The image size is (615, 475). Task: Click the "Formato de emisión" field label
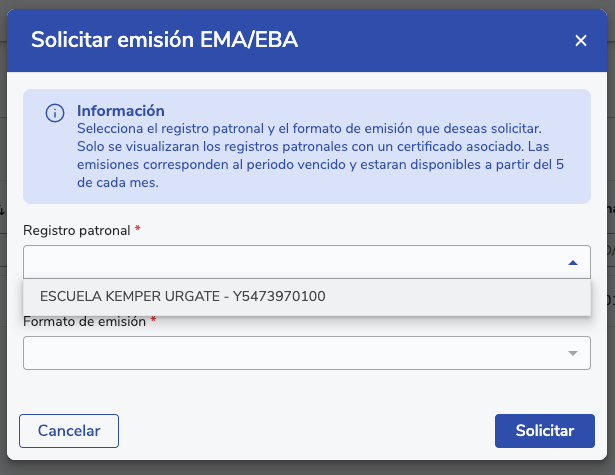pyautogui.click(x=85, y=321)
